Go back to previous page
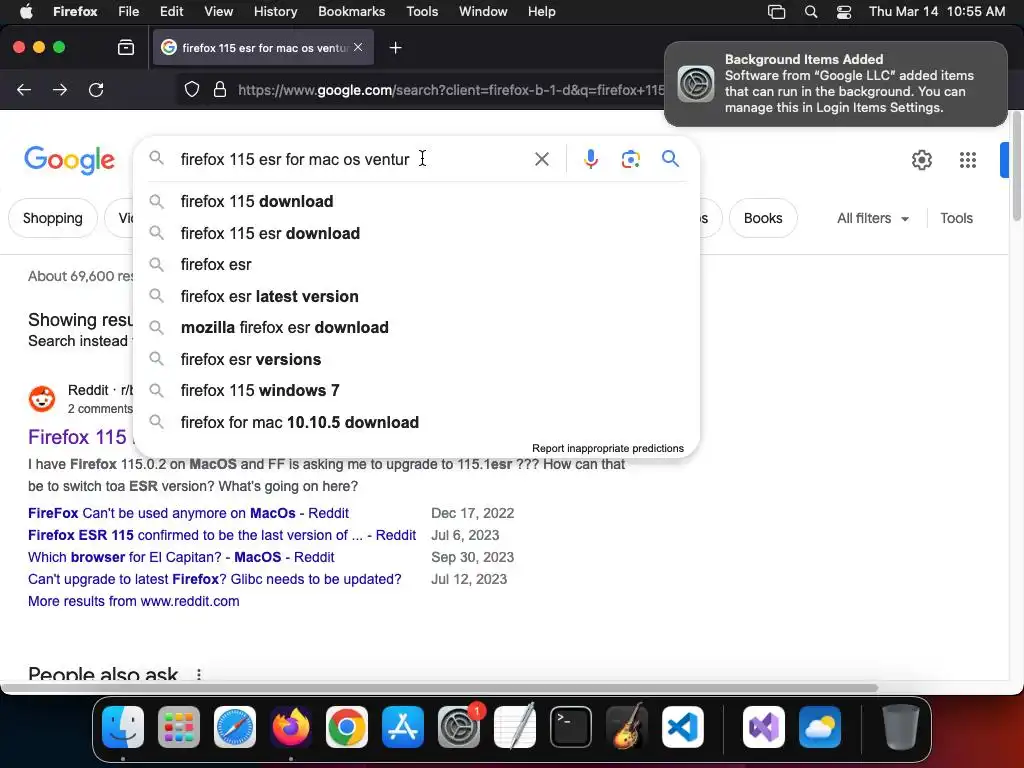 click(x=24, y=89)
